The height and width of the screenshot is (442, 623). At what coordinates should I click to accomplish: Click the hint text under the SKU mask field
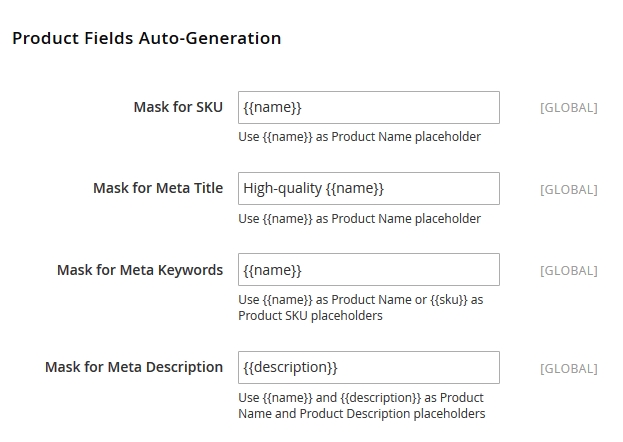click(359, 136)
